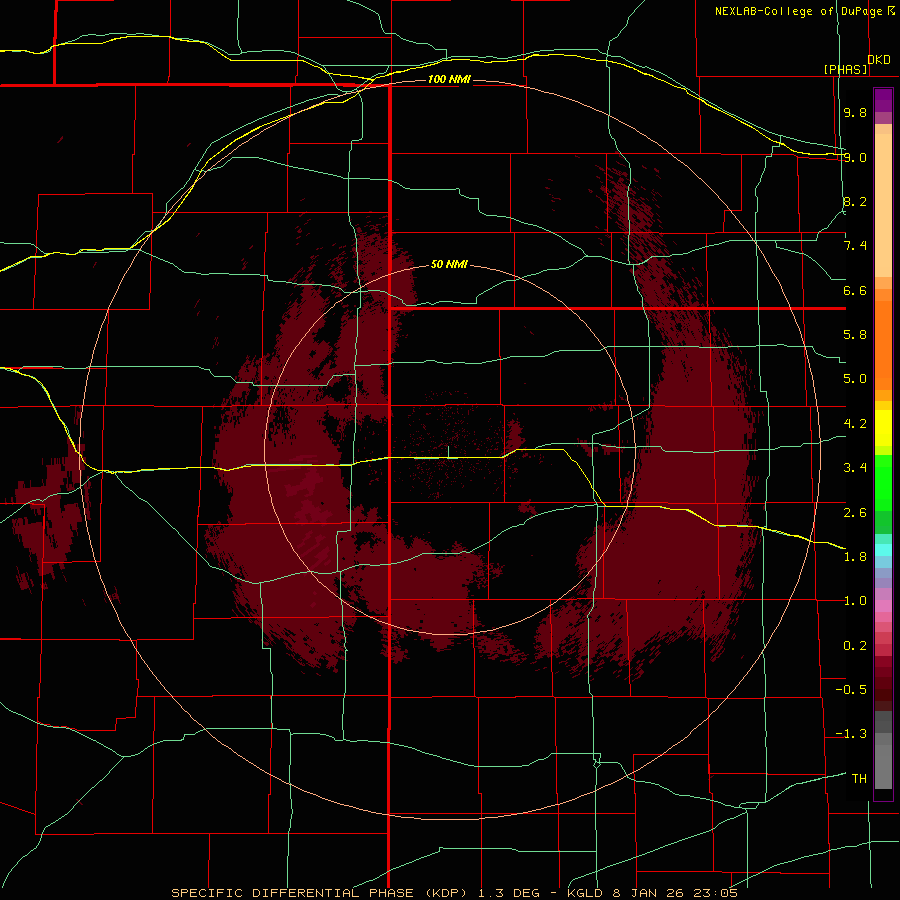Screen dimensions: 900x900
Task: Click the 3.4 value on the color scale
Action: (855, 468)
